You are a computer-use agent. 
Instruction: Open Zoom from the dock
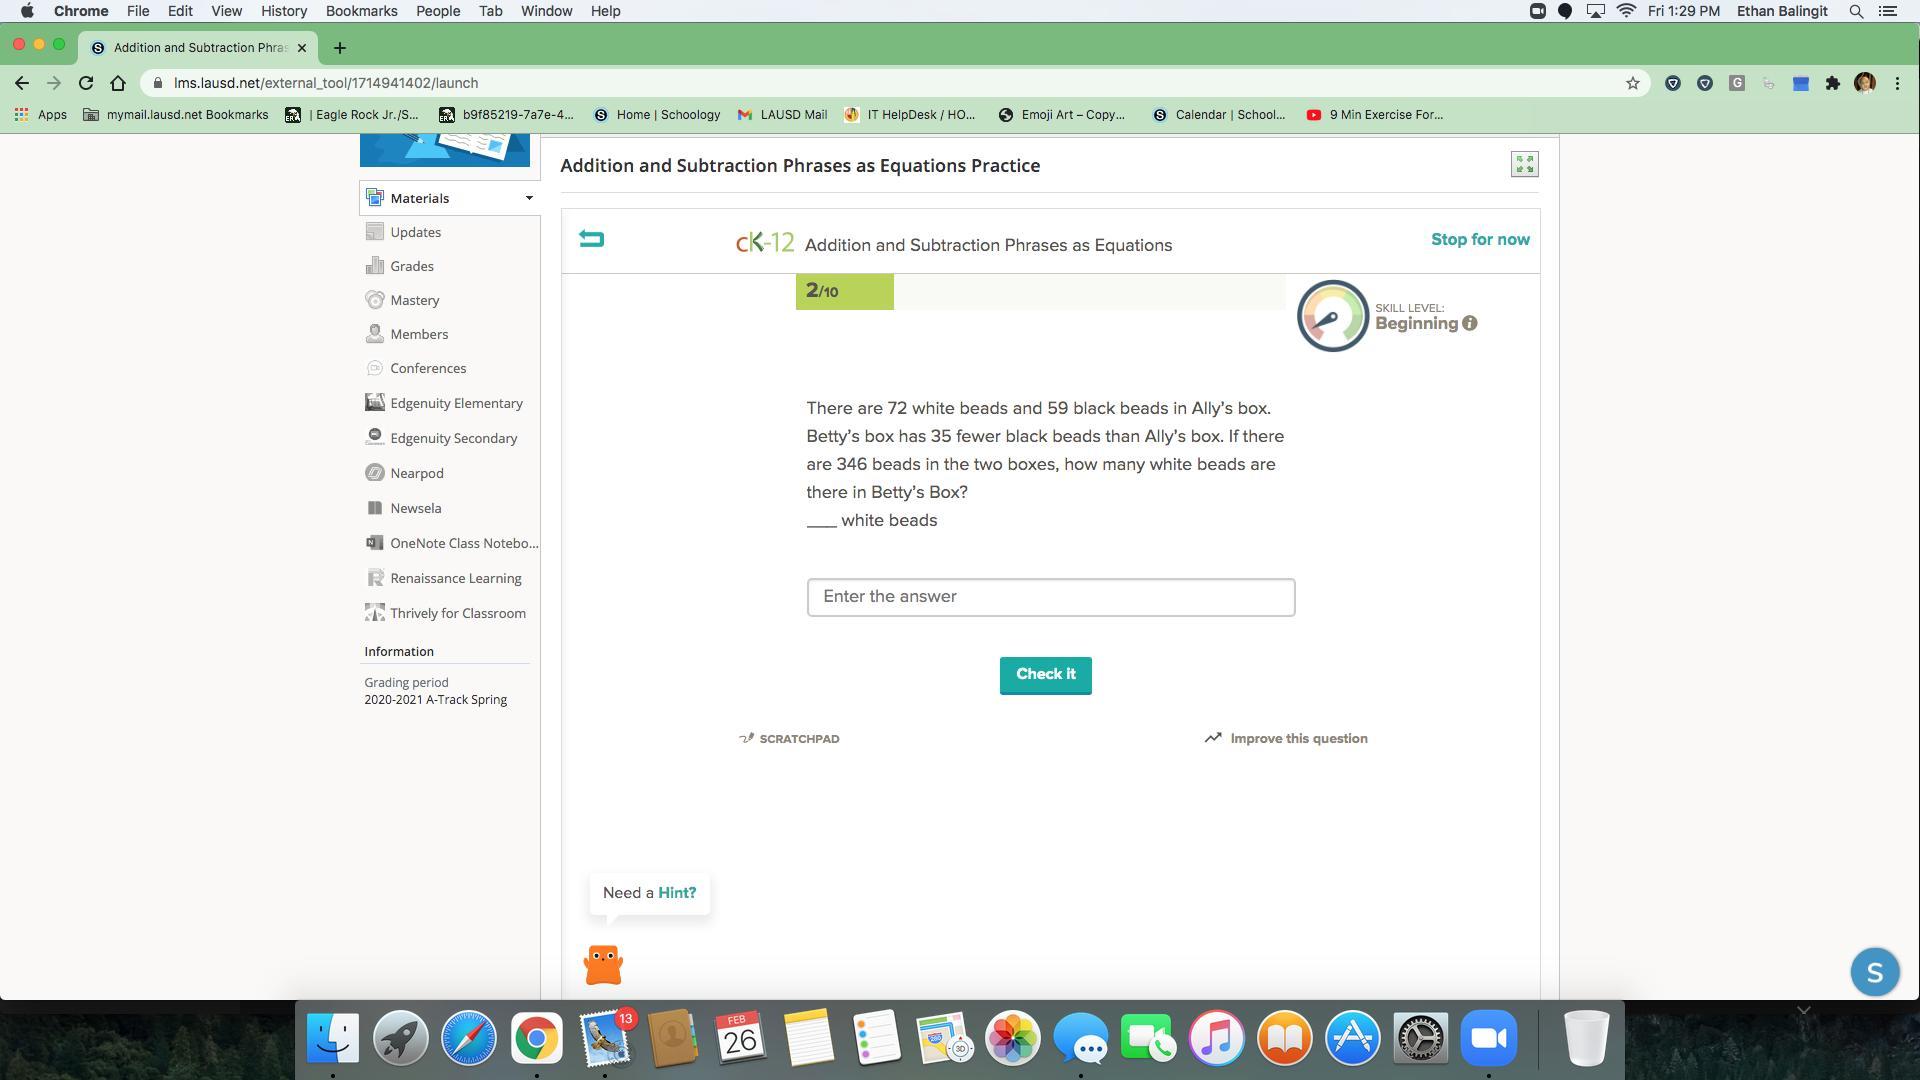1488,1038
